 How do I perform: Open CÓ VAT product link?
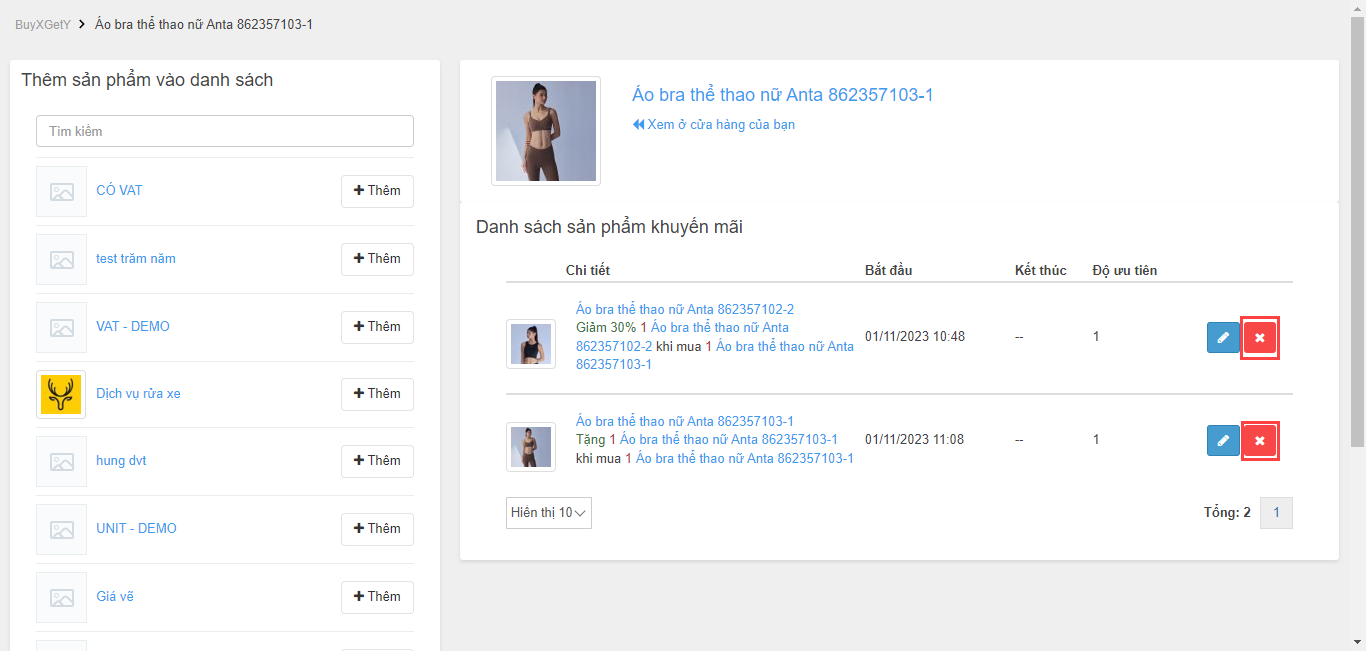tap(119, 190)
